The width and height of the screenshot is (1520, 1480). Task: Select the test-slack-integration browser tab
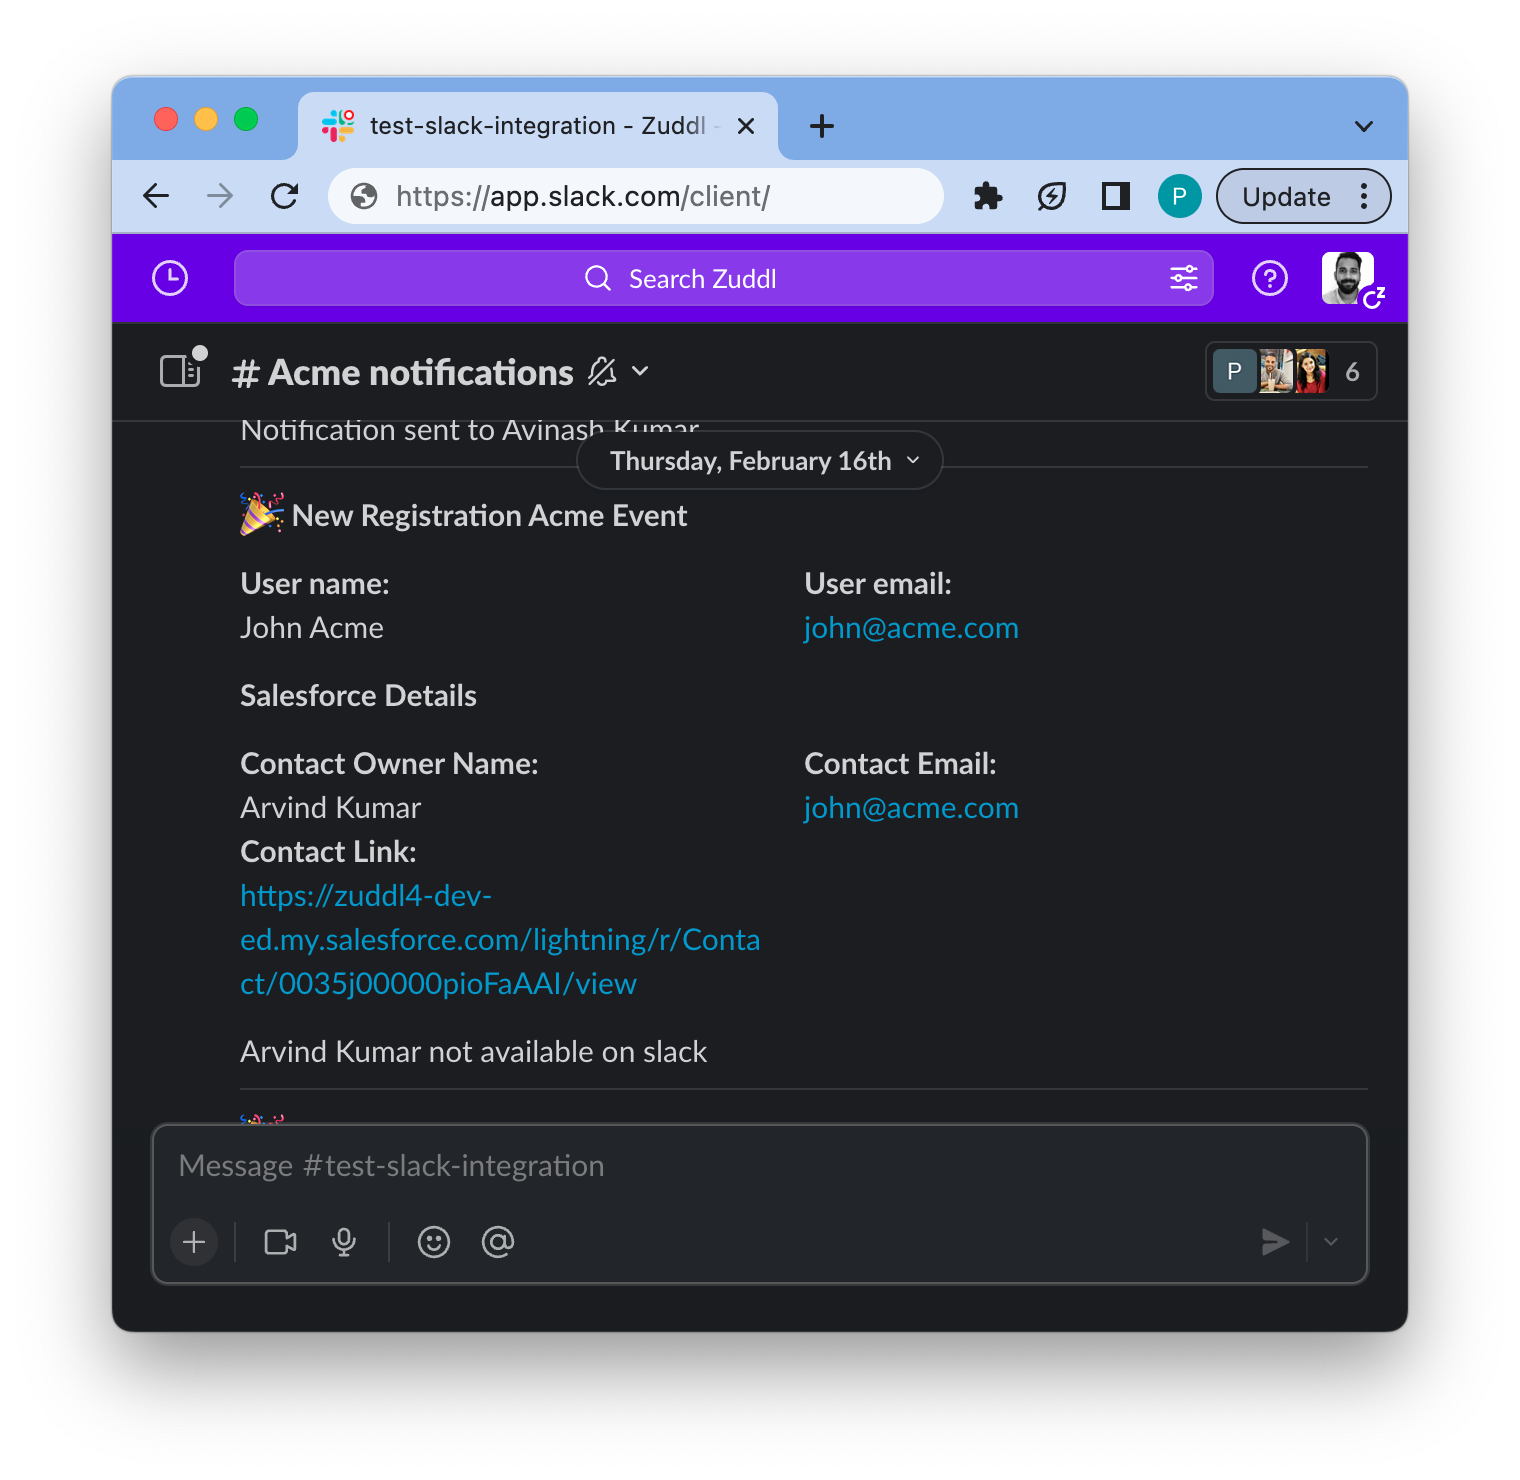click(538, 126)
